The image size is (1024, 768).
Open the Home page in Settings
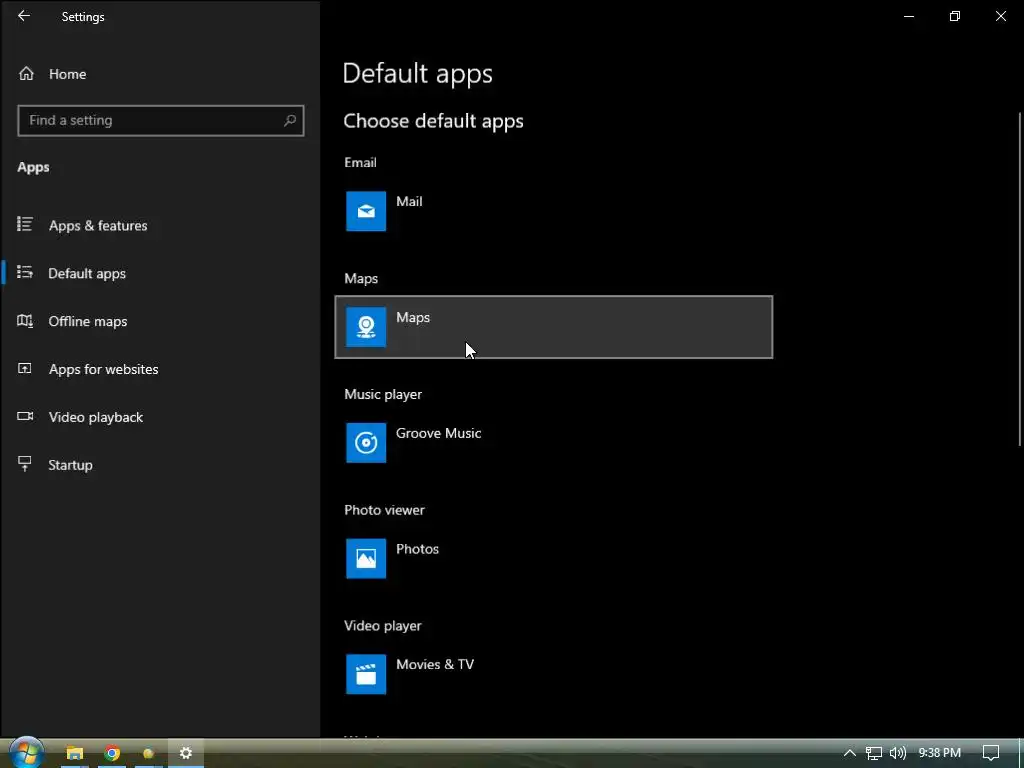[x=160, y=74]
